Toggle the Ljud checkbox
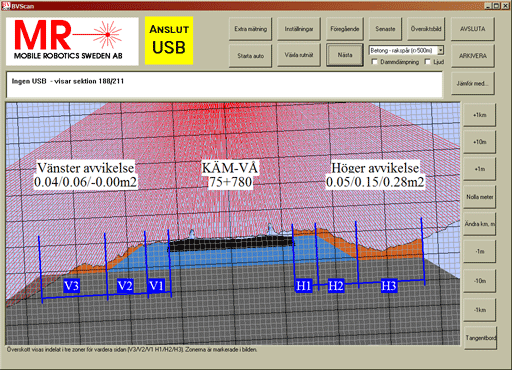 pos(428,62)
